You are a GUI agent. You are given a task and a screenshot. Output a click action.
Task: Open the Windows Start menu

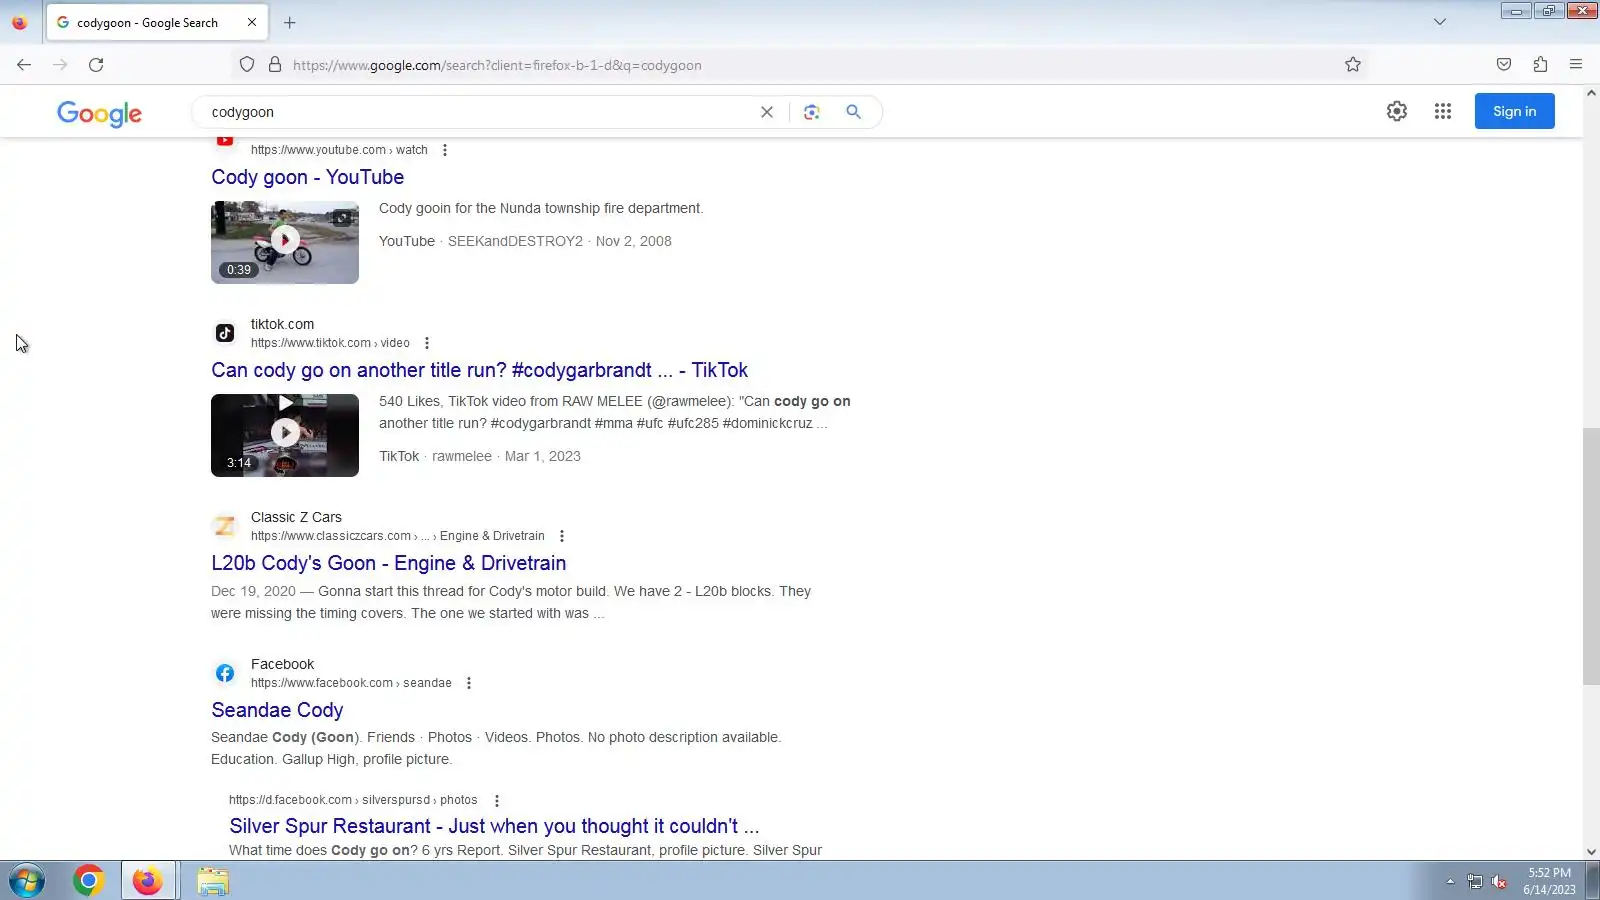pyautogui.click(x=27, y=881)
